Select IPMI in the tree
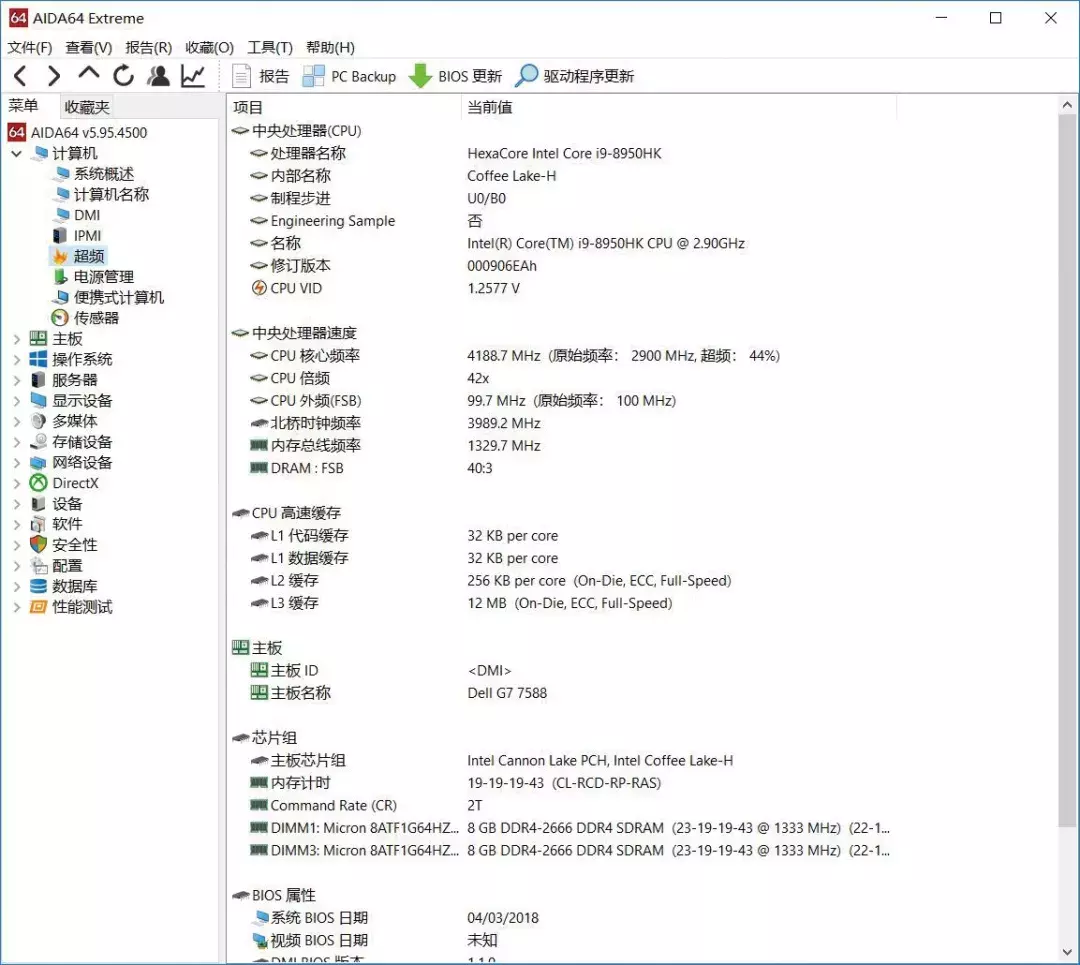Image resolution: width=1080 pixels, height=965 pixels. [x=87, y=236]
